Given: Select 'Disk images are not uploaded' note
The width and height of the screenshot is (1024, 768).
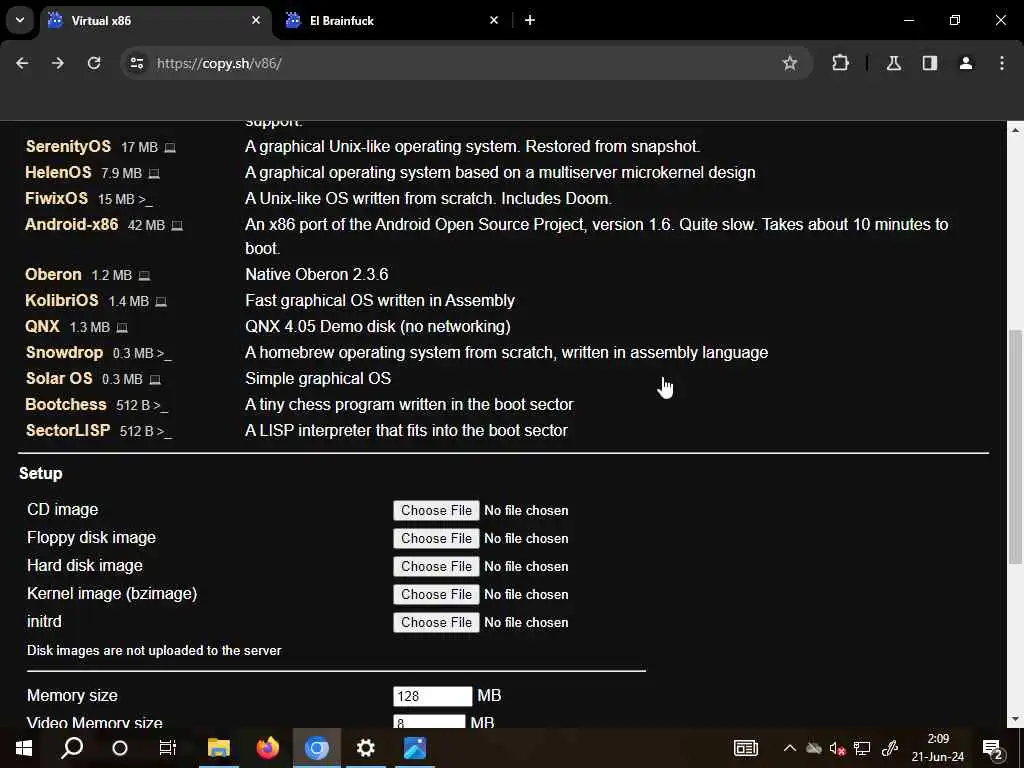Looking at the screenshot, I should [x=154, y=650].
